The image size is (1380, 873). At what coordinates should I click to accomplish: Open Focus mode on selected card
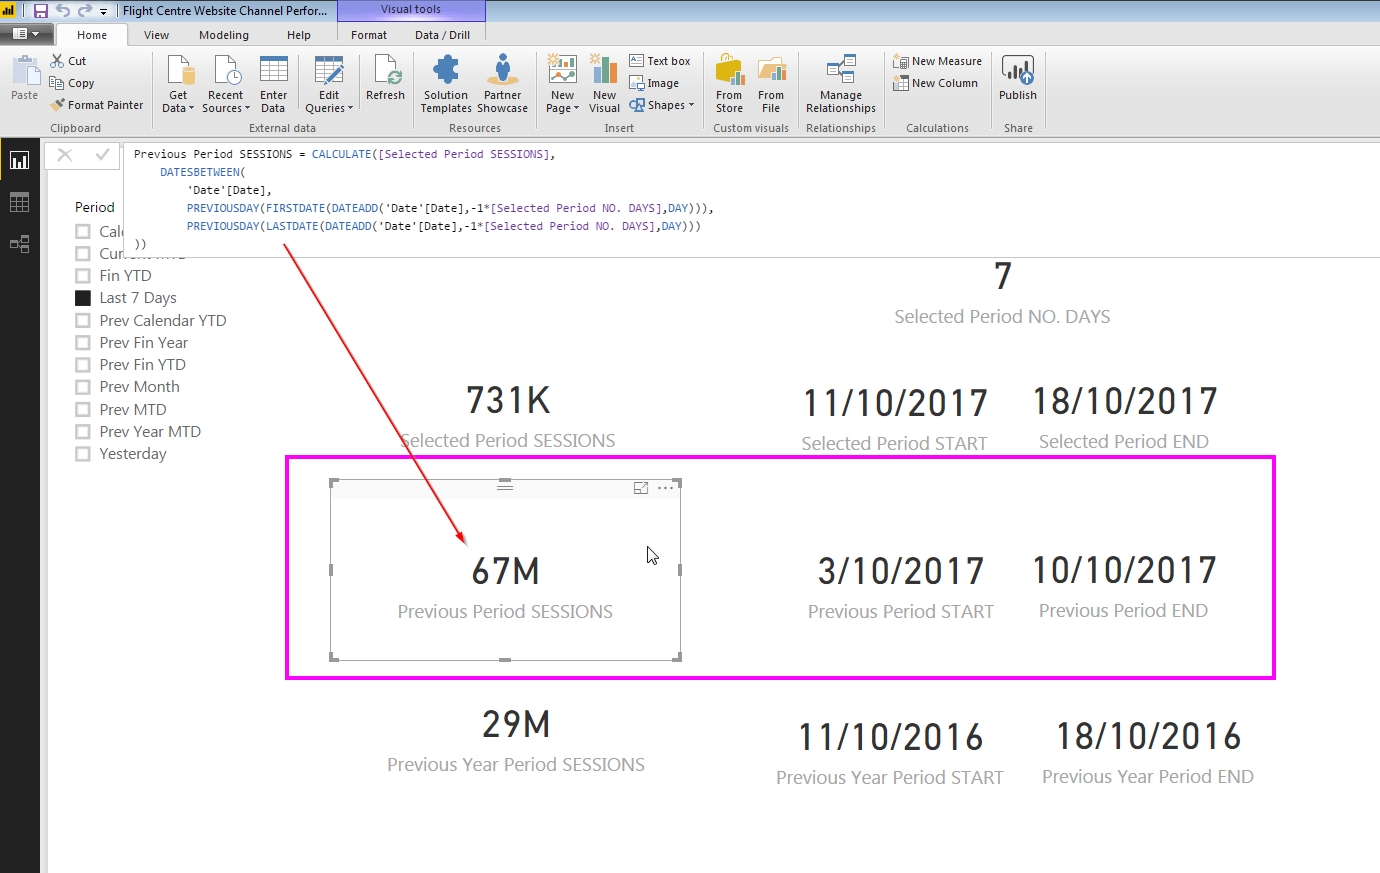641,488
